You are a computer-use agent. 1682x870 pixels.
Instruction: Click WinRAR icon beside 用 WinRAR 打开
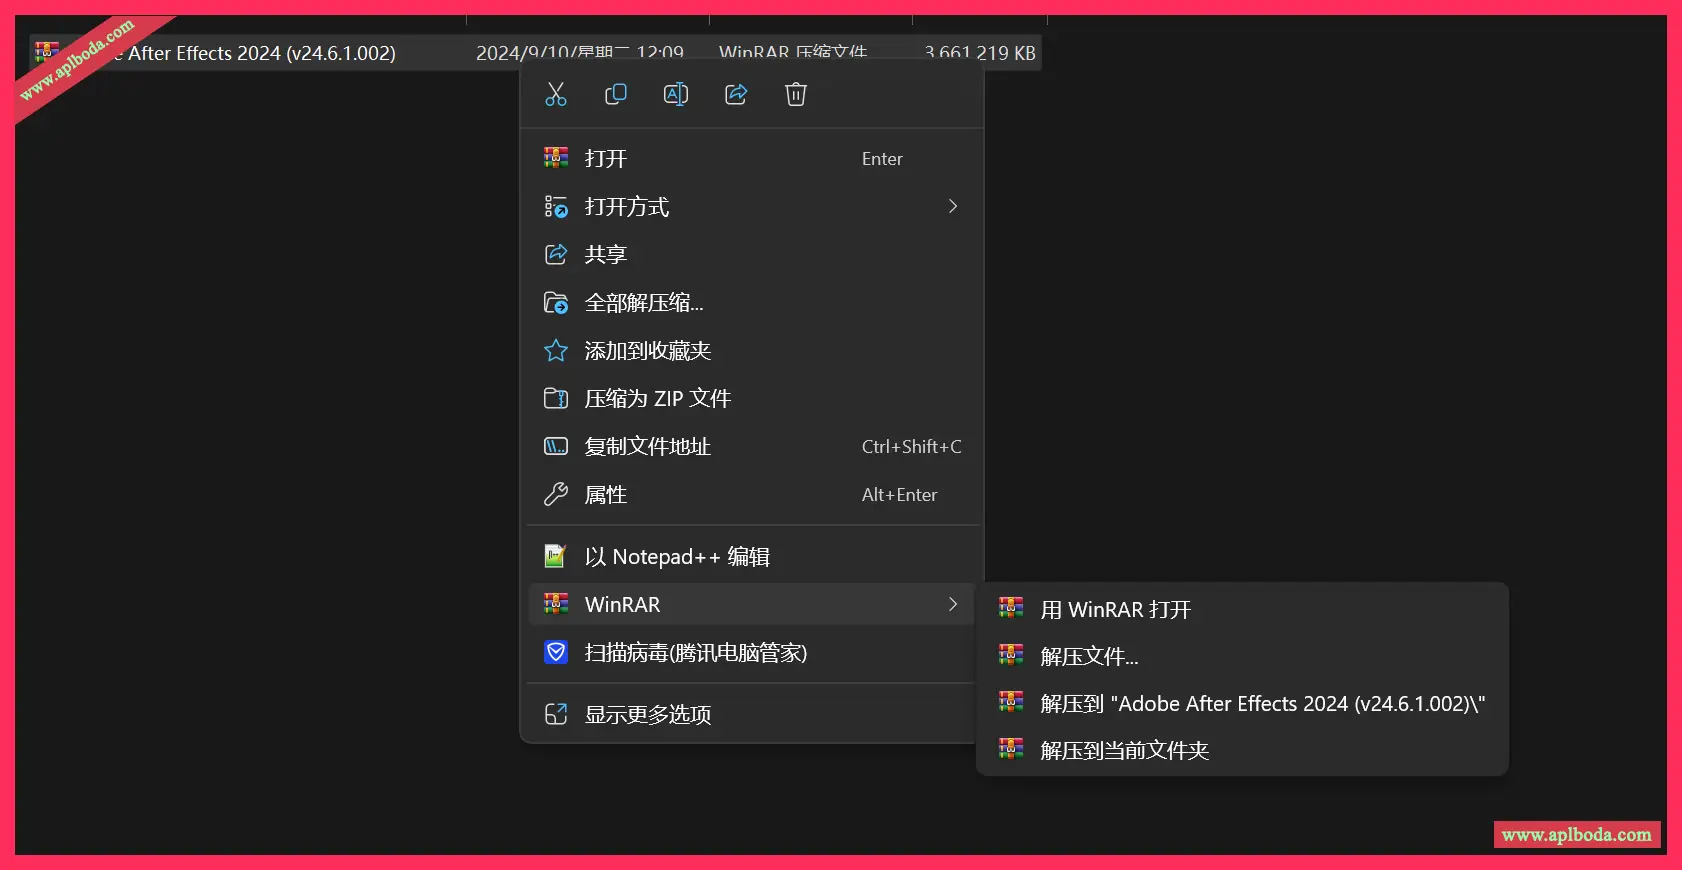pyautogui.click(x=1011, y=608)
